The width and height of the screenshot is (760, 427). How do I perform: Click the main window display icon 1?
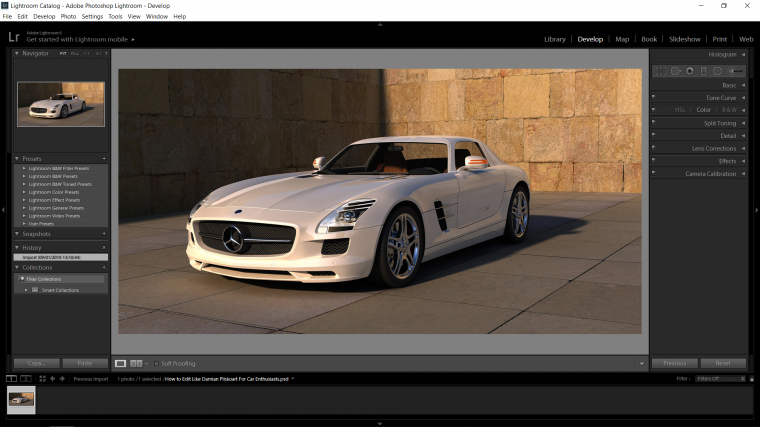[12, 379]
